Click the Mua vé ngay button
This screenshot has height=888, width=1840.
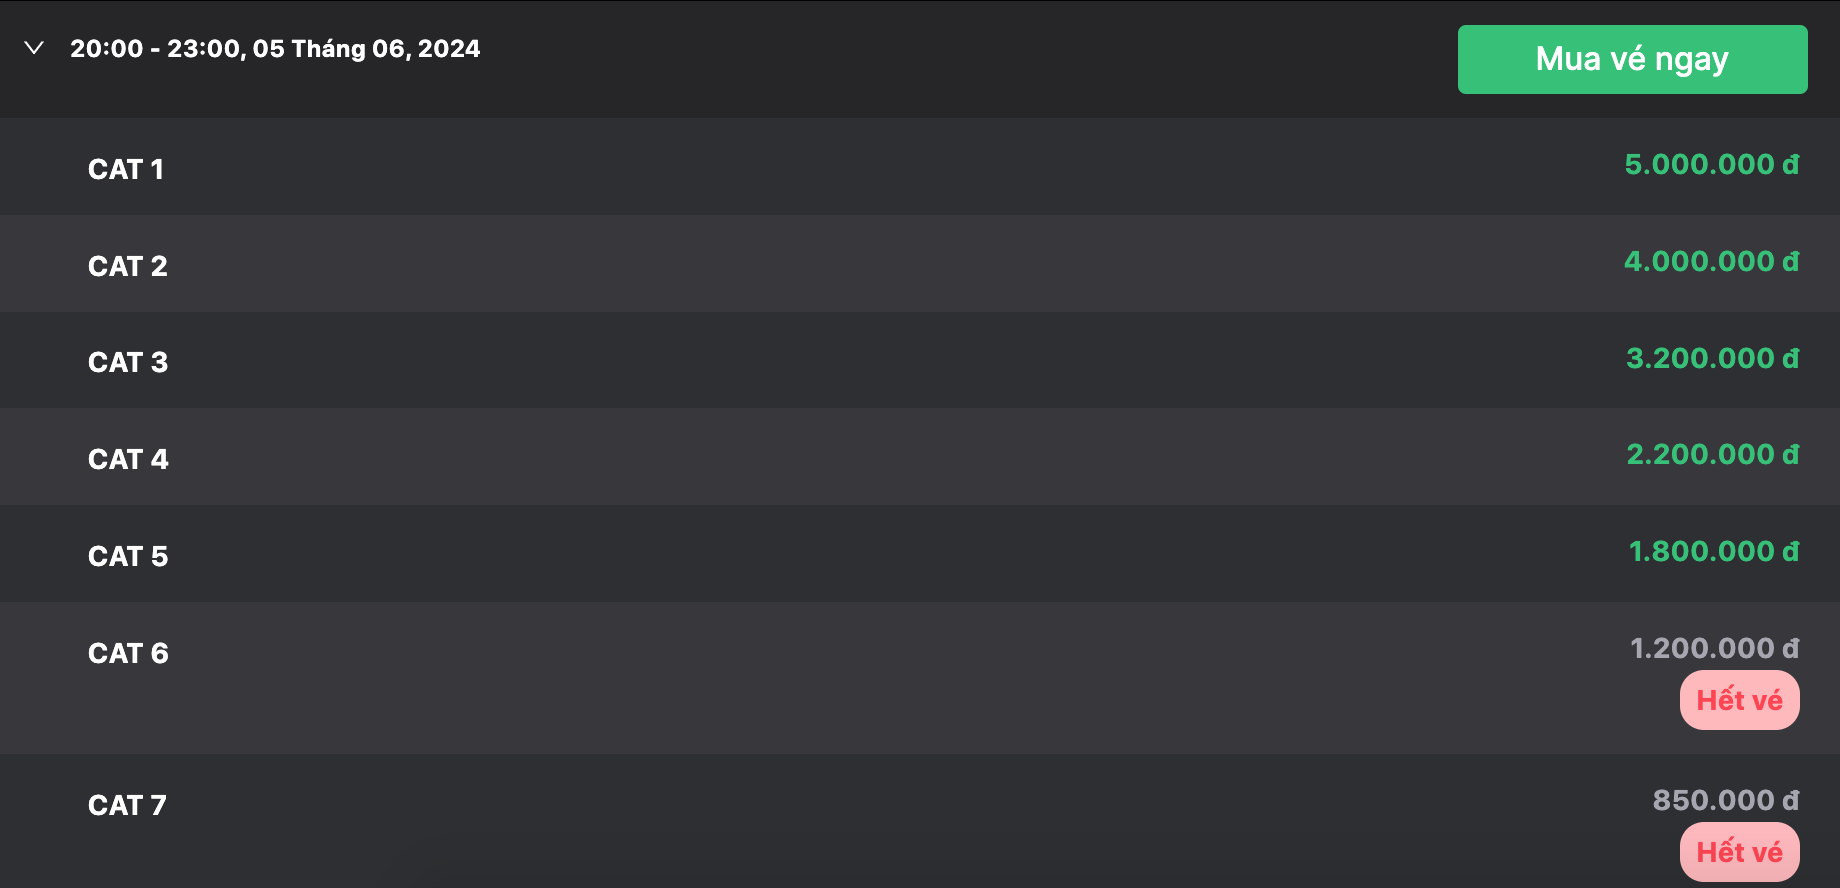click(x=1632, y=60)
